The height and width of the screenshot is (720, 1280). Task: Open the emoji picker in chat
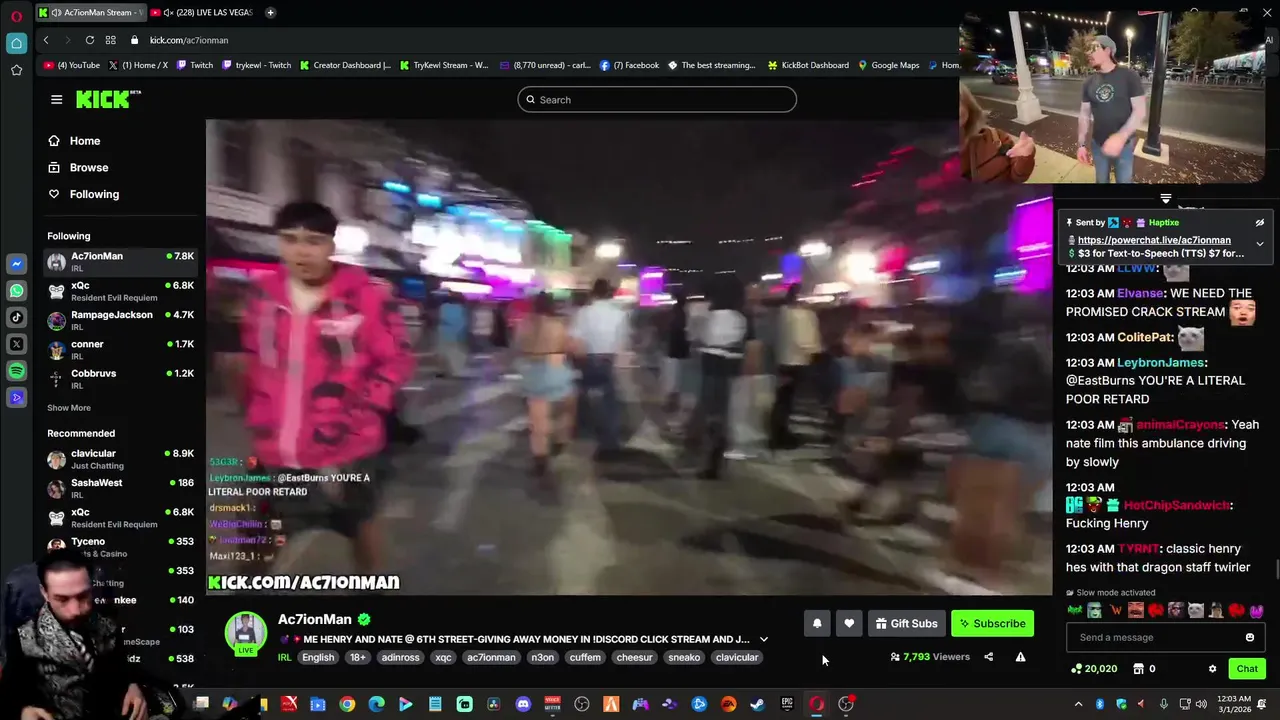pos(1249,637)
